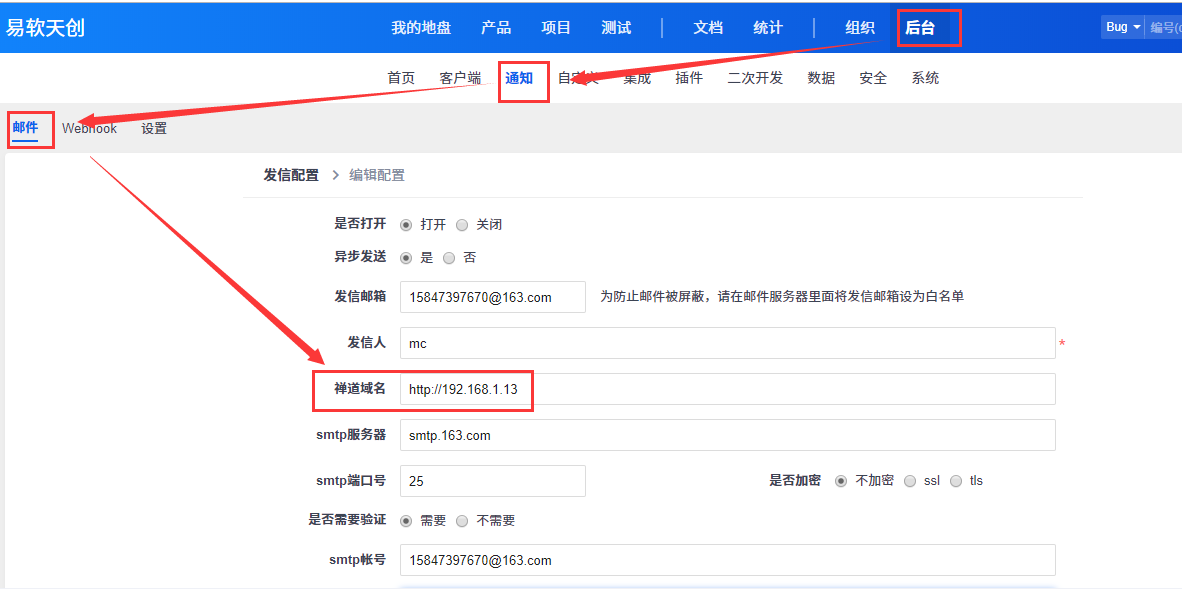Open the 统计 top menu
The width and height of the screenshot is (1182, 598).
click(x=768, y=28)
